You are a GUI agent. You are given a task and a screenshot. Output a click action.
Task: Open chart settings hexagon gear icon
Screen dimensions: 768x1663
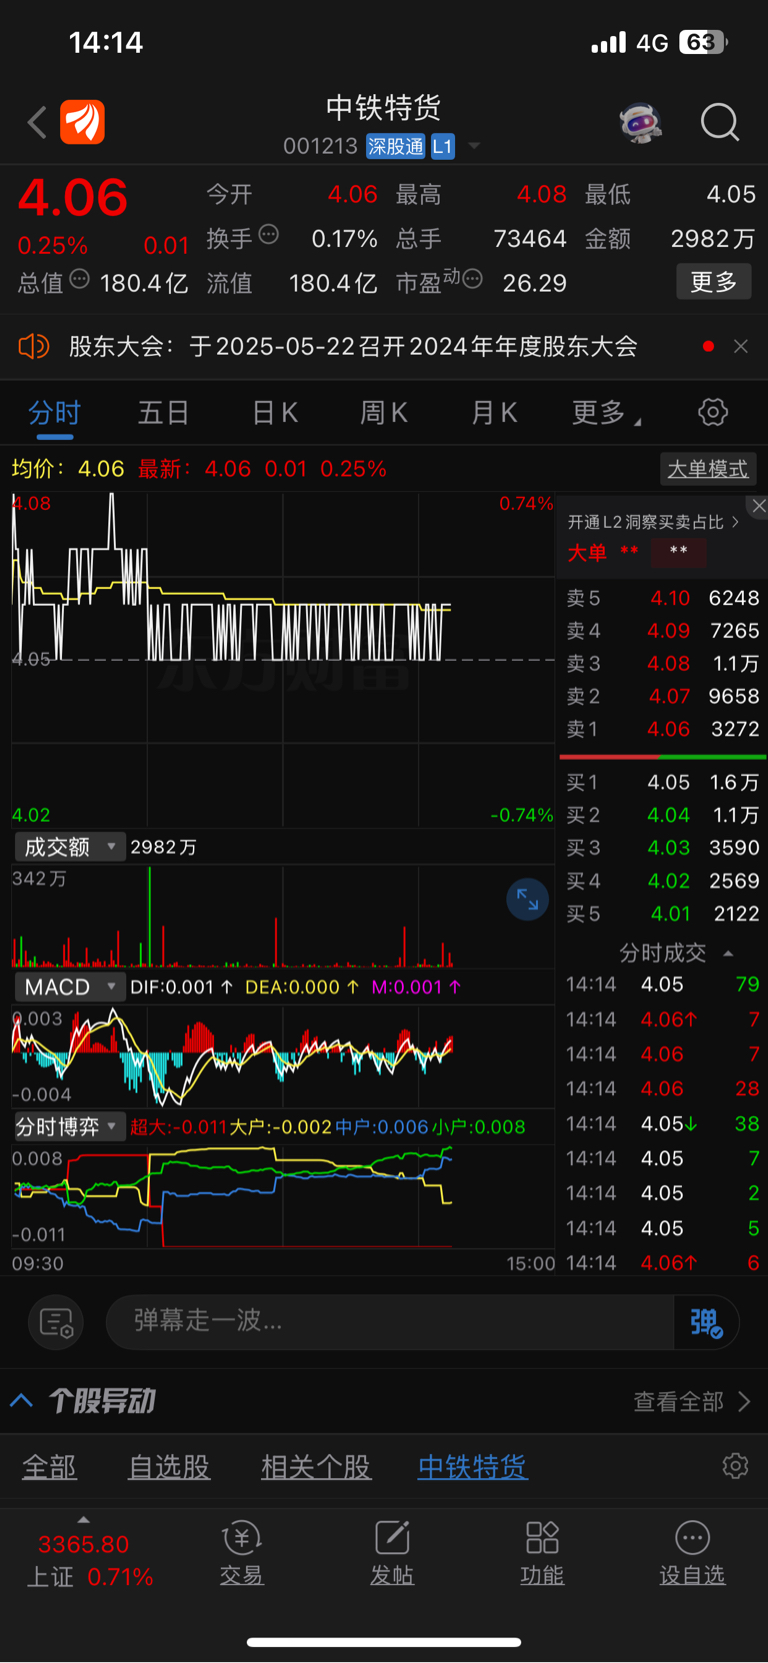click(x=713, y=412)
